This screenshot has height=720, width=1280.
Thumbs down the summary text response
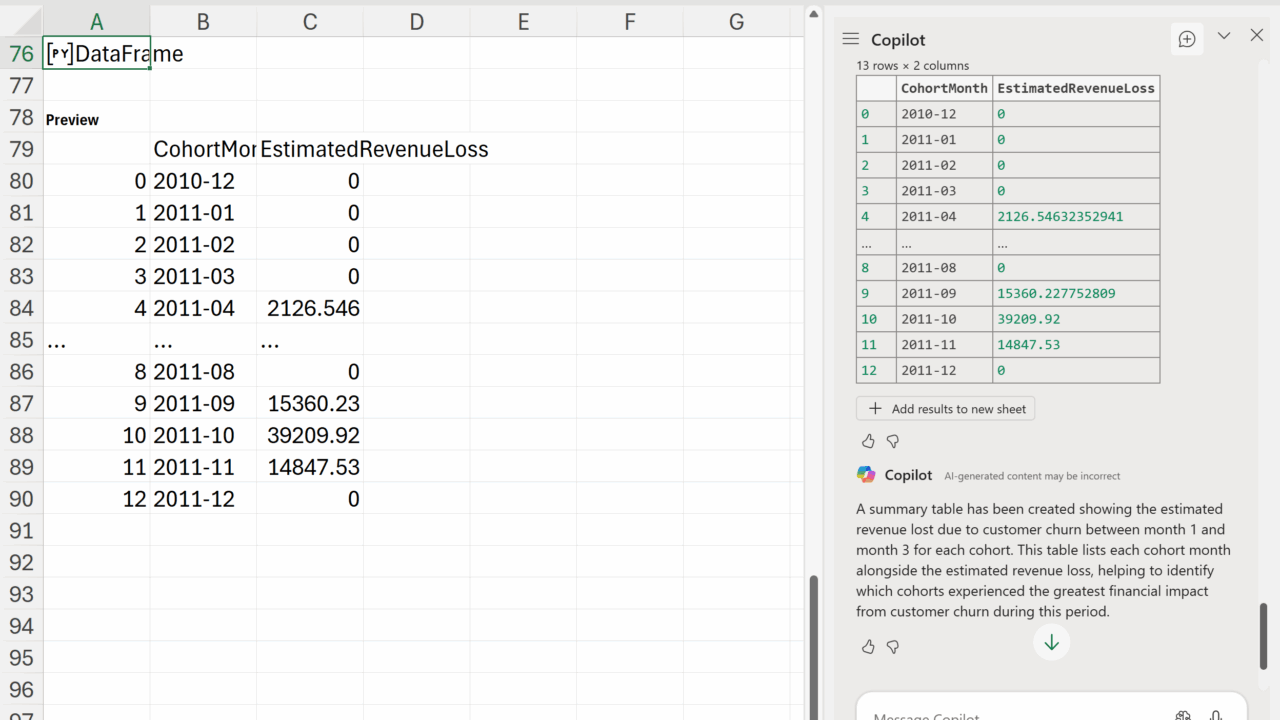(893, 647)
